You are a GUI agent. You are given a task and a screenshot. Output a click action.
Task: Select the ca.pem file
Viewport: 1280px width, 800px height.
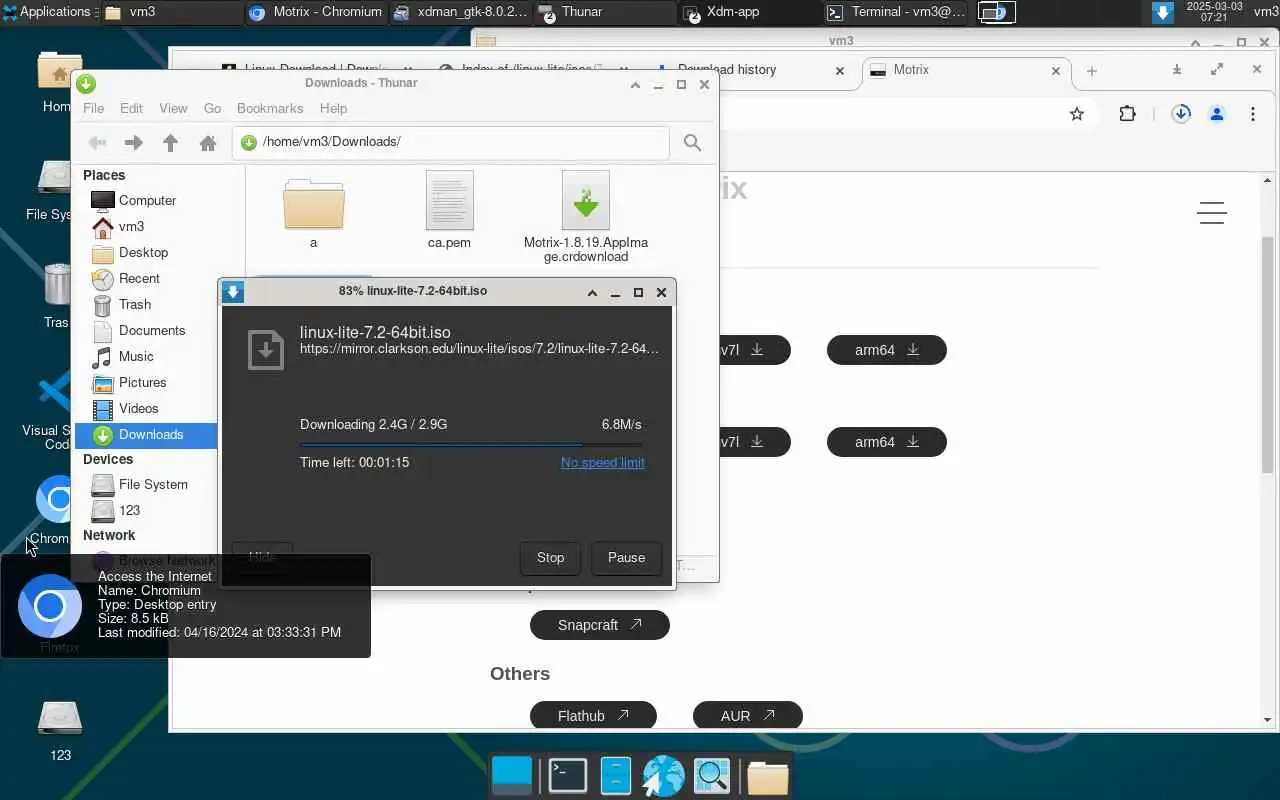(449, 211)
